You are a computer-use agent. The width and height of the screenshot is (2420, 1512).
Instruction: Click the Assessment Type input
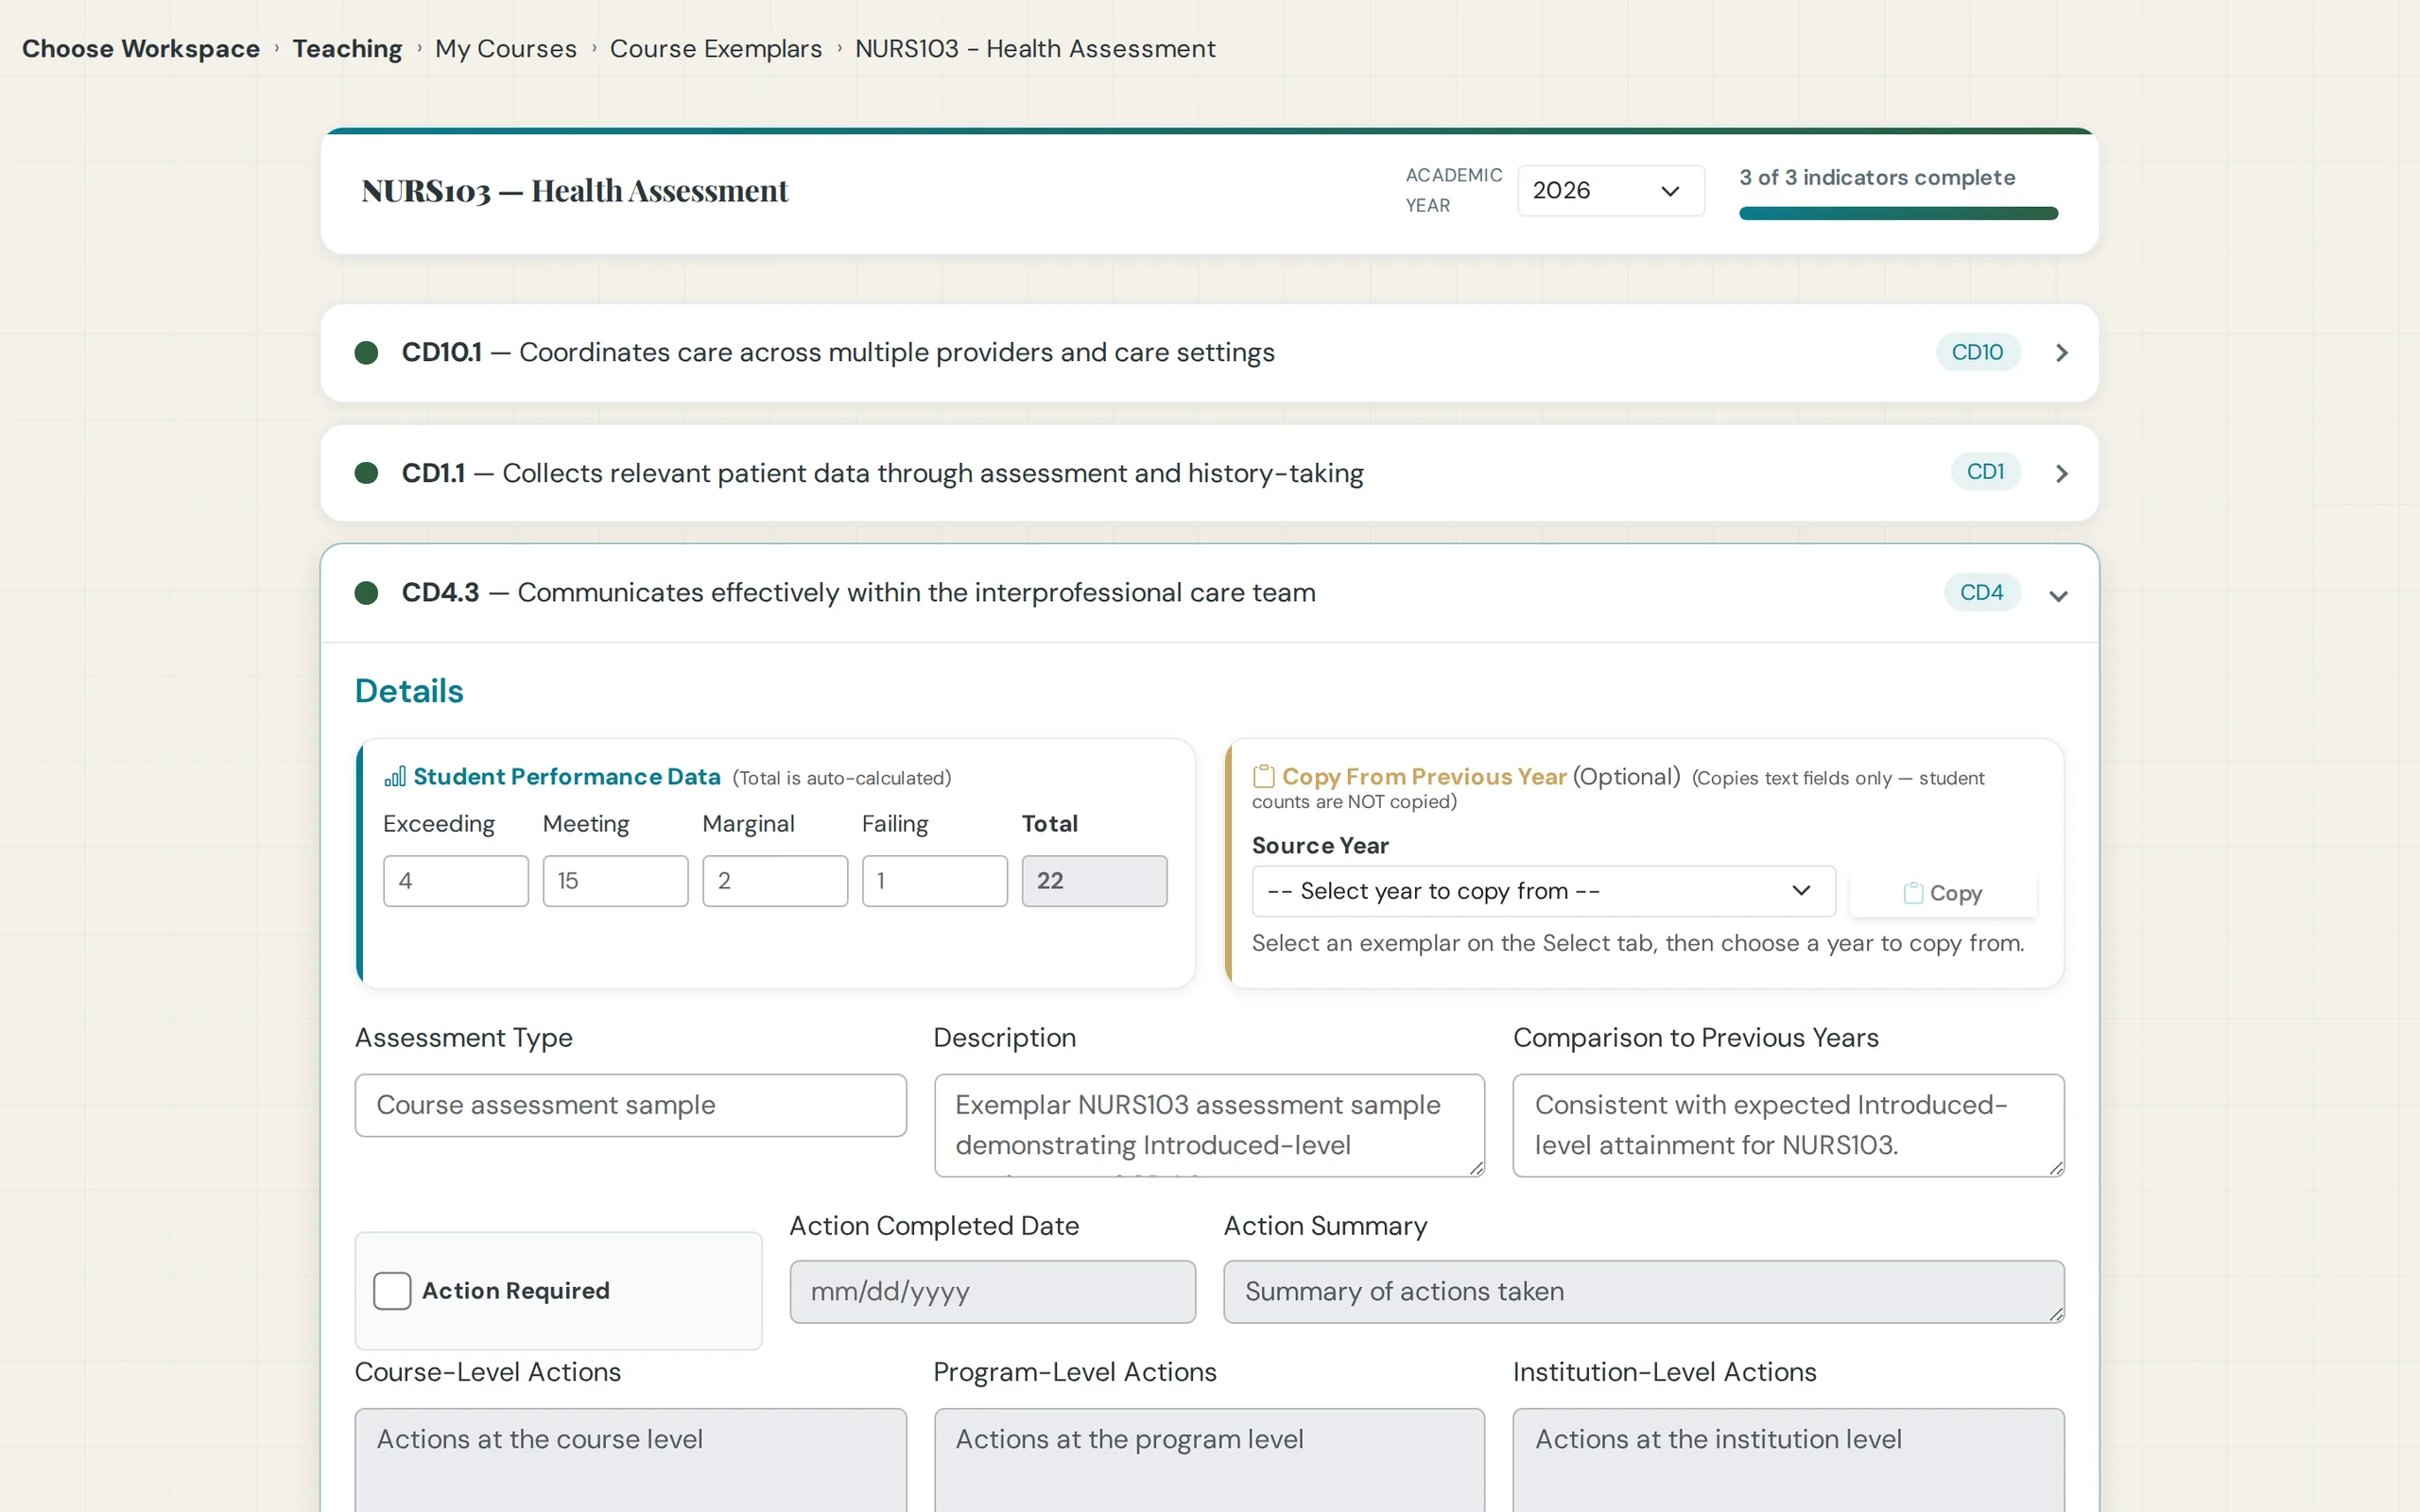631,1105
